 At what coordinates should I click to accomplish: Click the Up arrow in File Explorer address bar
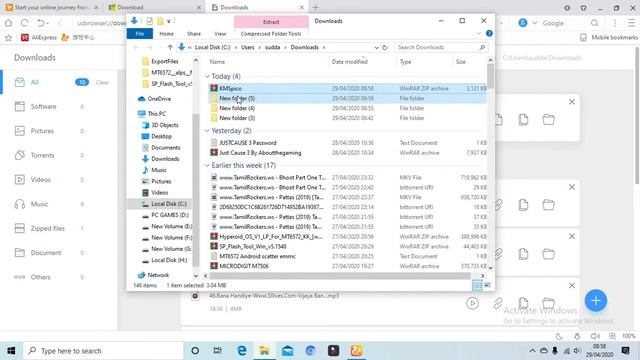point(170,47)
